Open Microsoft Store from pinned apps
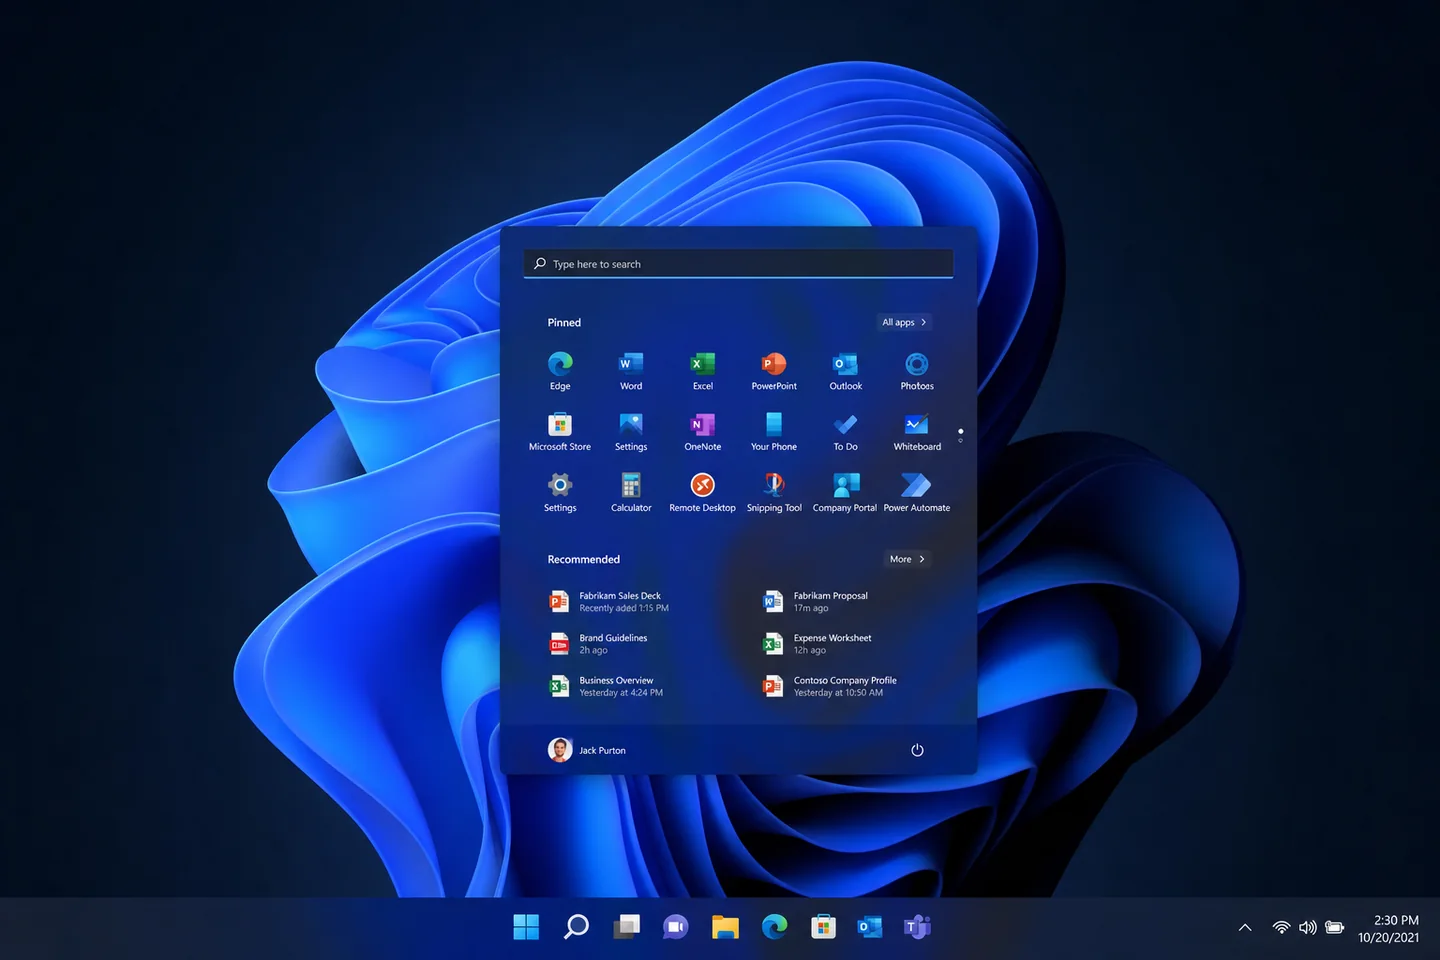 560,432
